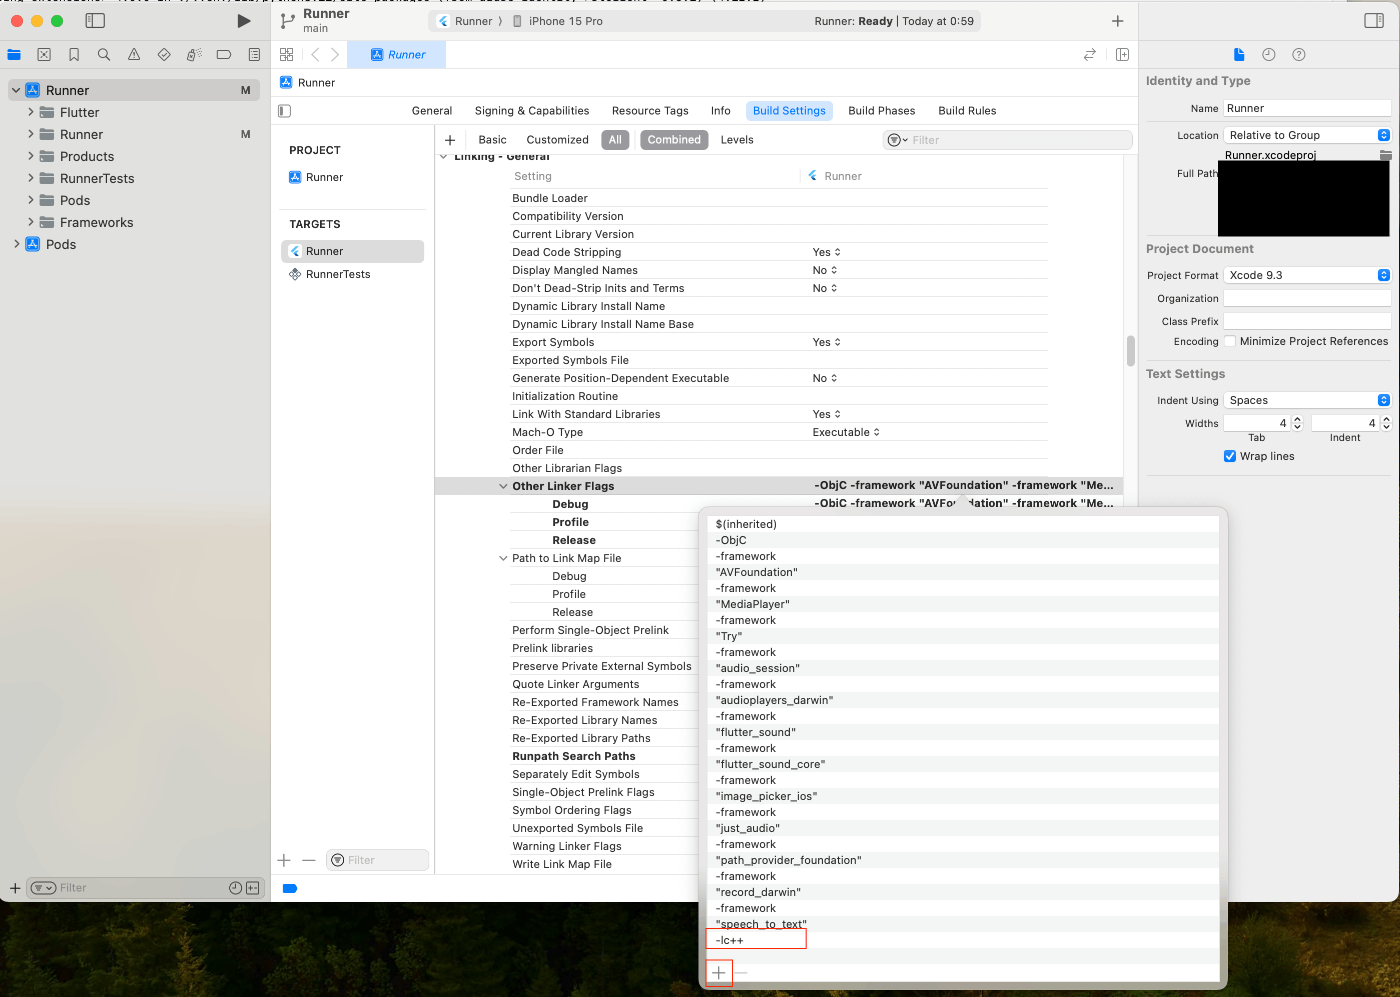
Task: Toggle Minimize Project References checkbox
Action: [x=1230, y=341]
